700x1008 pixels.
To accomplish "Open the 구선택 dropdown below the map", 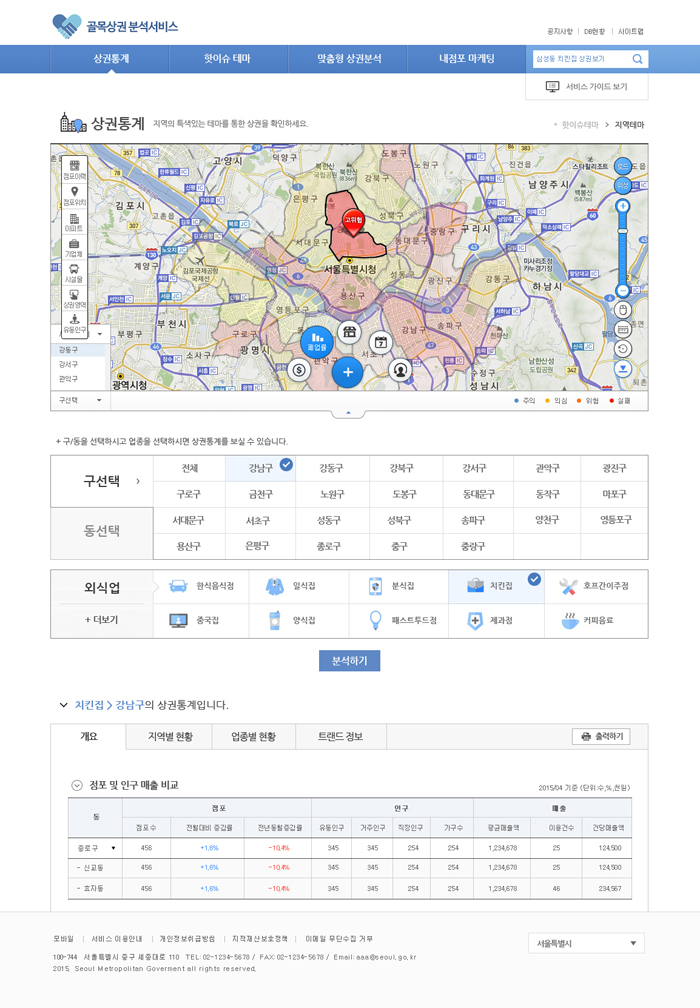I will (x=80, y=400).
